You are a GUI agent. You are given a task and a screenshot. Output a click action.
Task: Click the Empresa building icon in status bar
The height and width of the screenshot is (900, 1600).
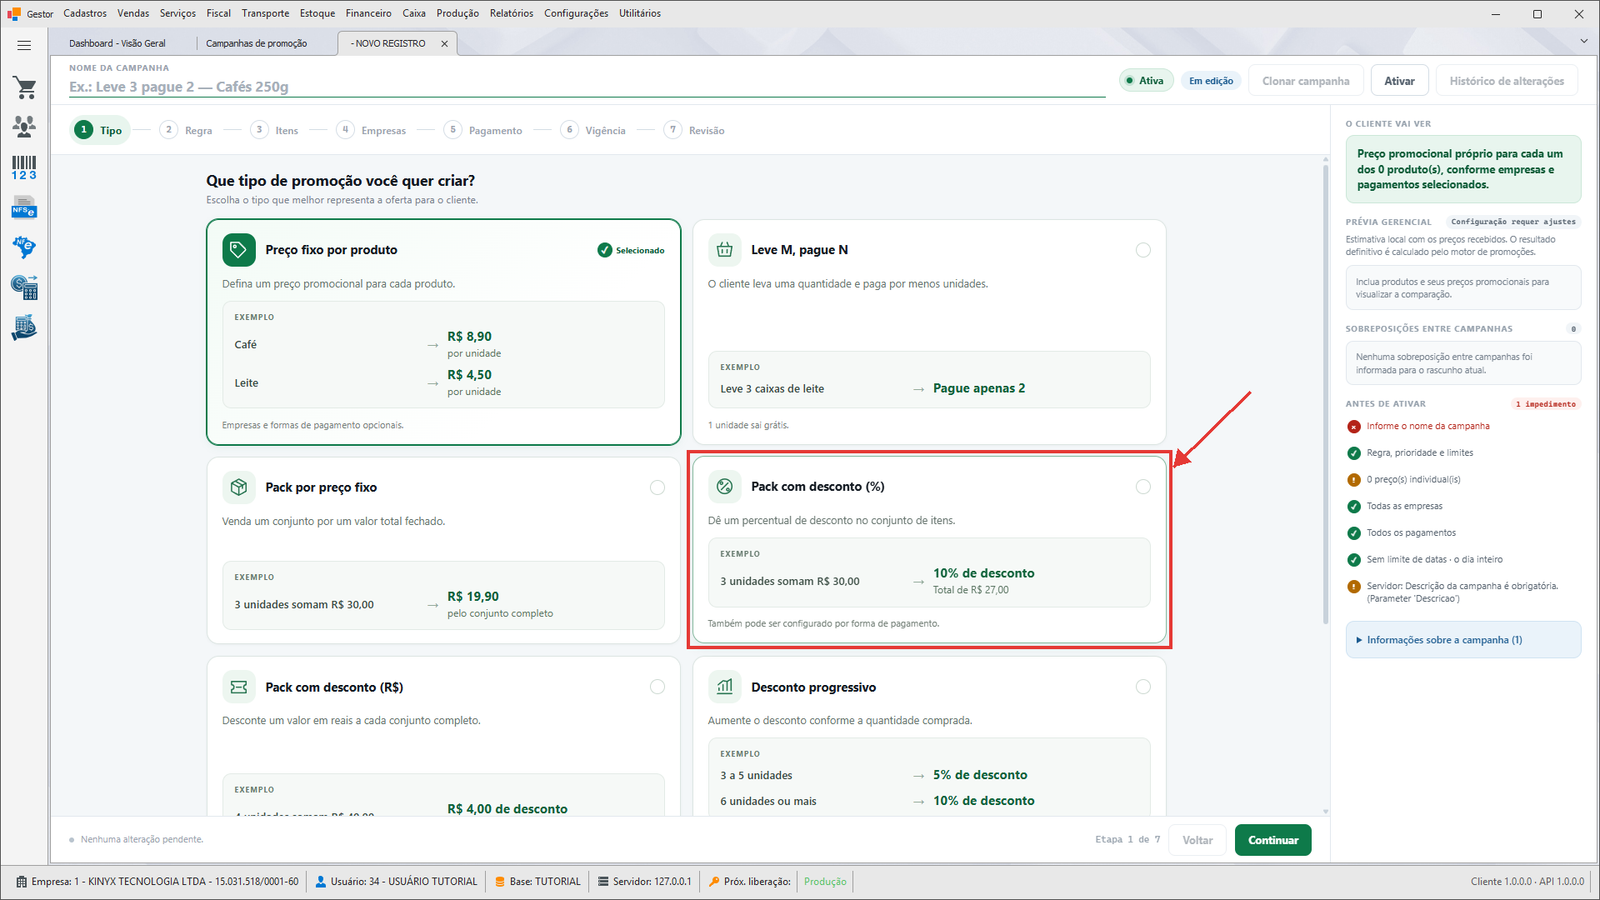22,882
